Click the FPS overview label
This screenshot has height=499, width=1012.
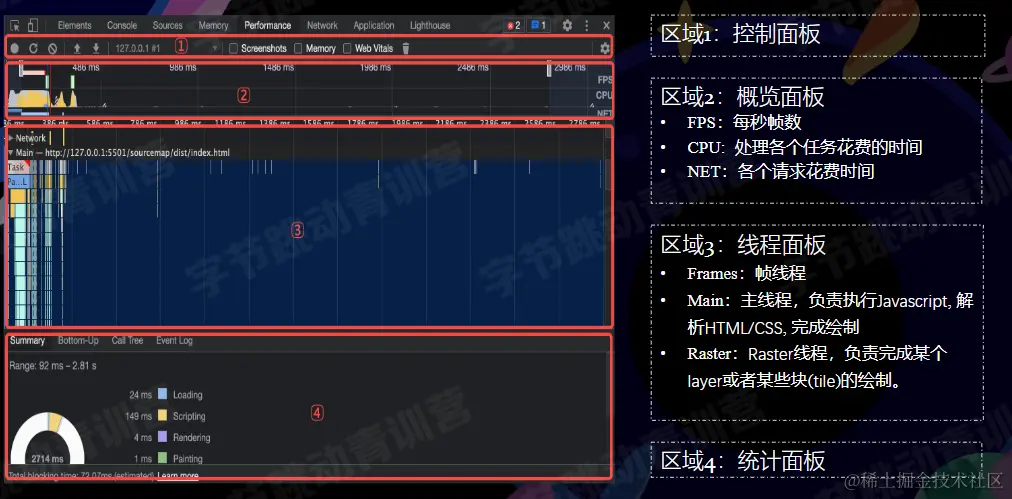click(605, 80)
